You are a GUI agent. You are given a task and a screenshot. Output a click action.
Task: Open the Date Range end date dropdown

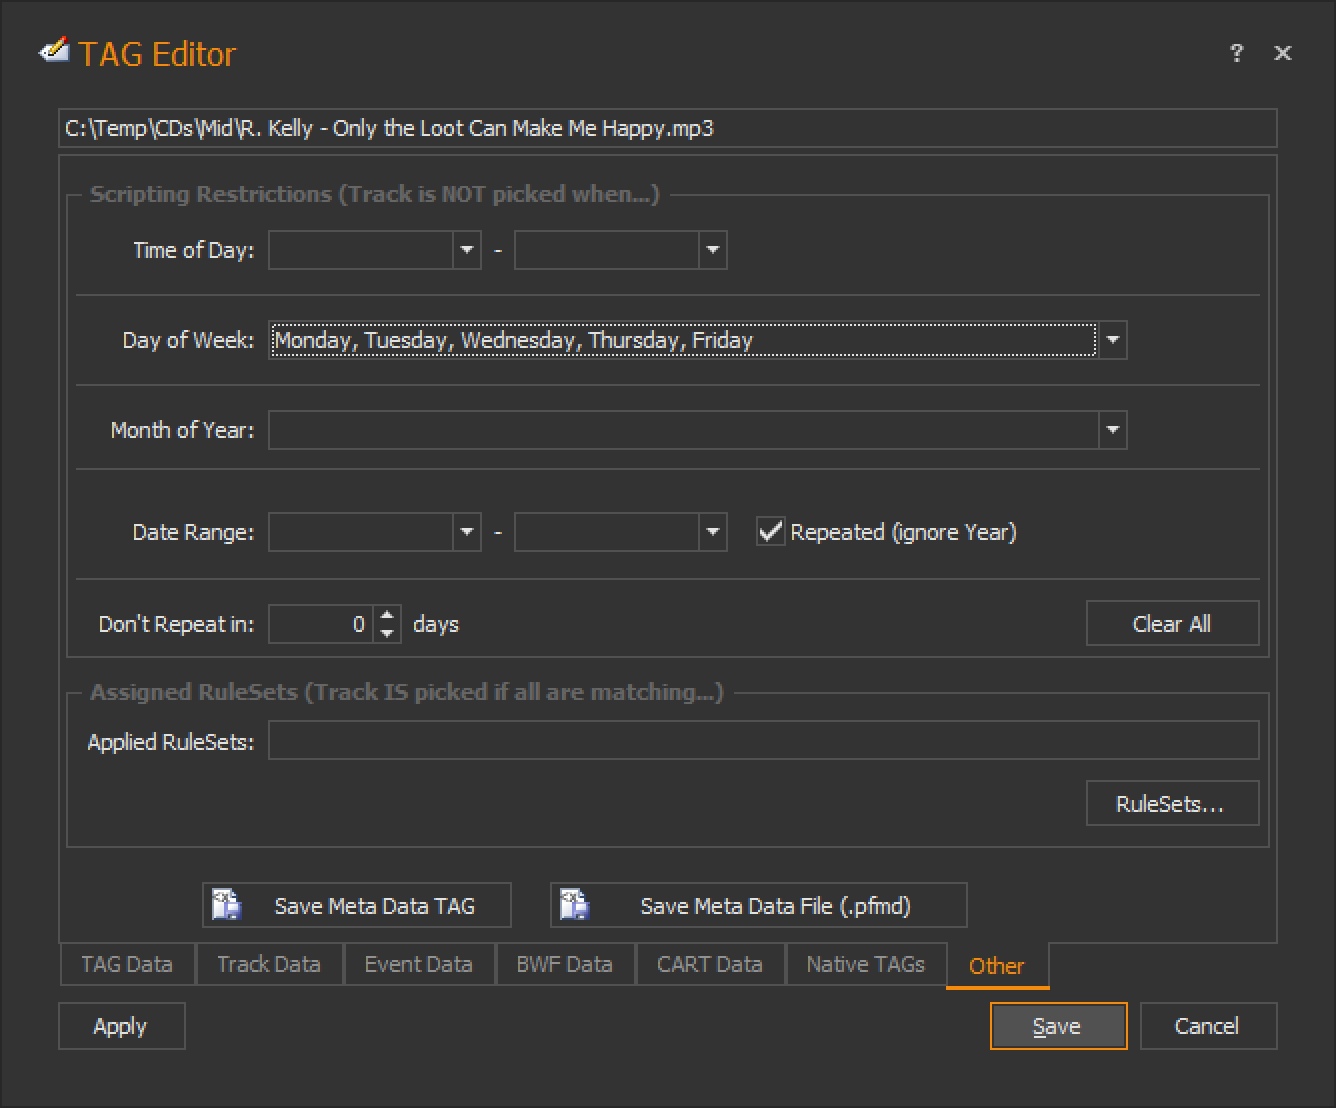[x=713, y=532]
